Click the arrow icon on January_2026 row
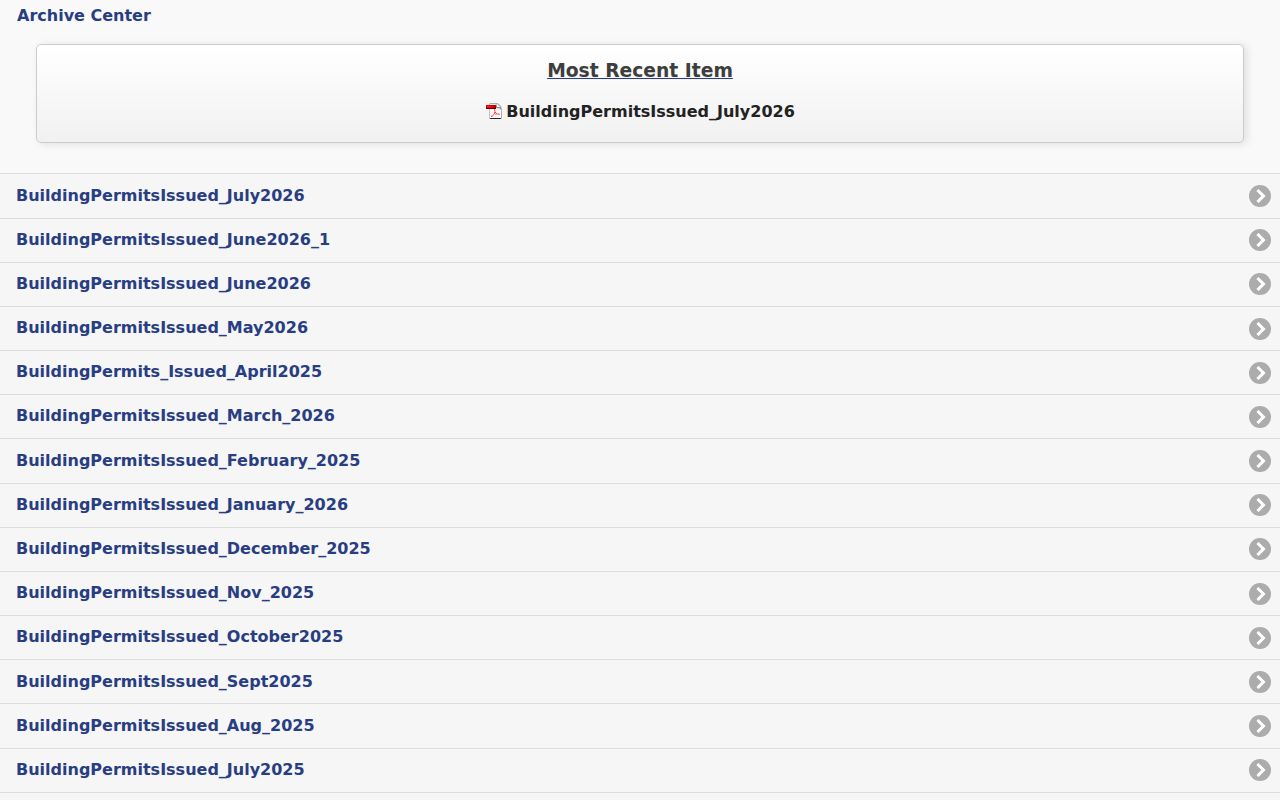The width and height of the screenshot is (1280, 800). tap(1260, 505)
